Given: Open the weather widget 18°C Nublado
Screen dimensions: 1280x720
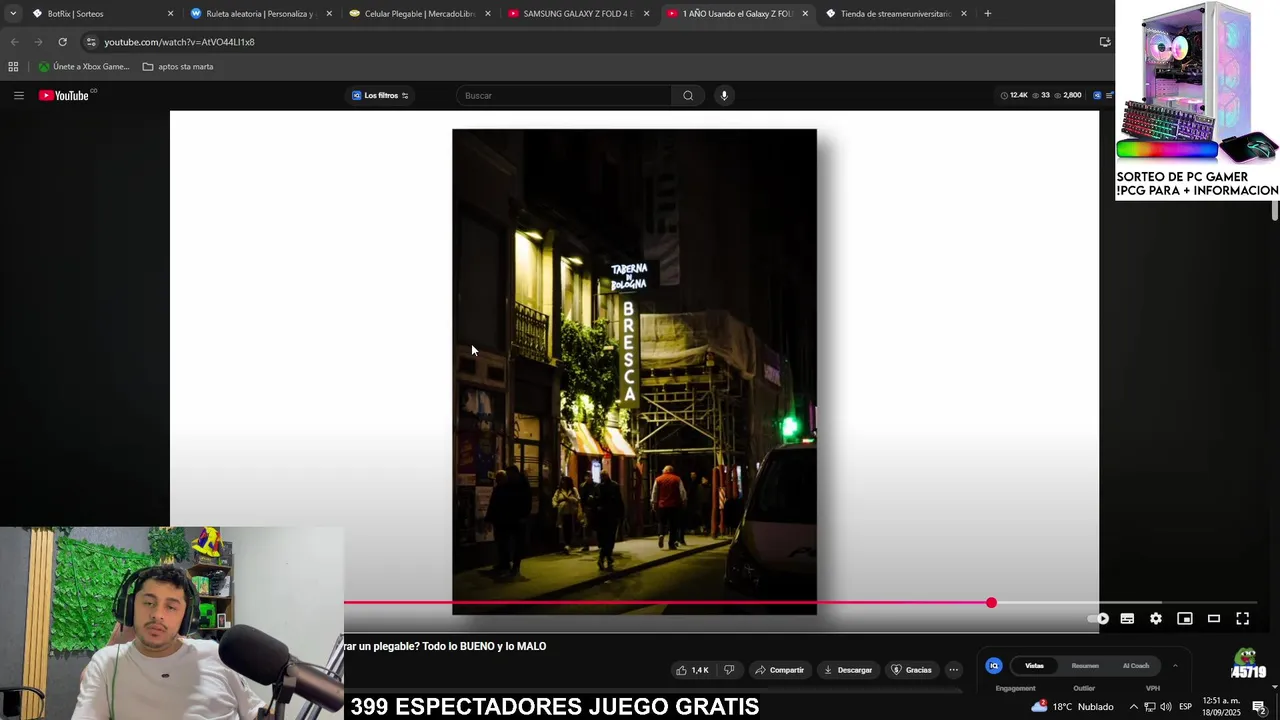Looking at the screenshot, I should (x=1072, y=707).
